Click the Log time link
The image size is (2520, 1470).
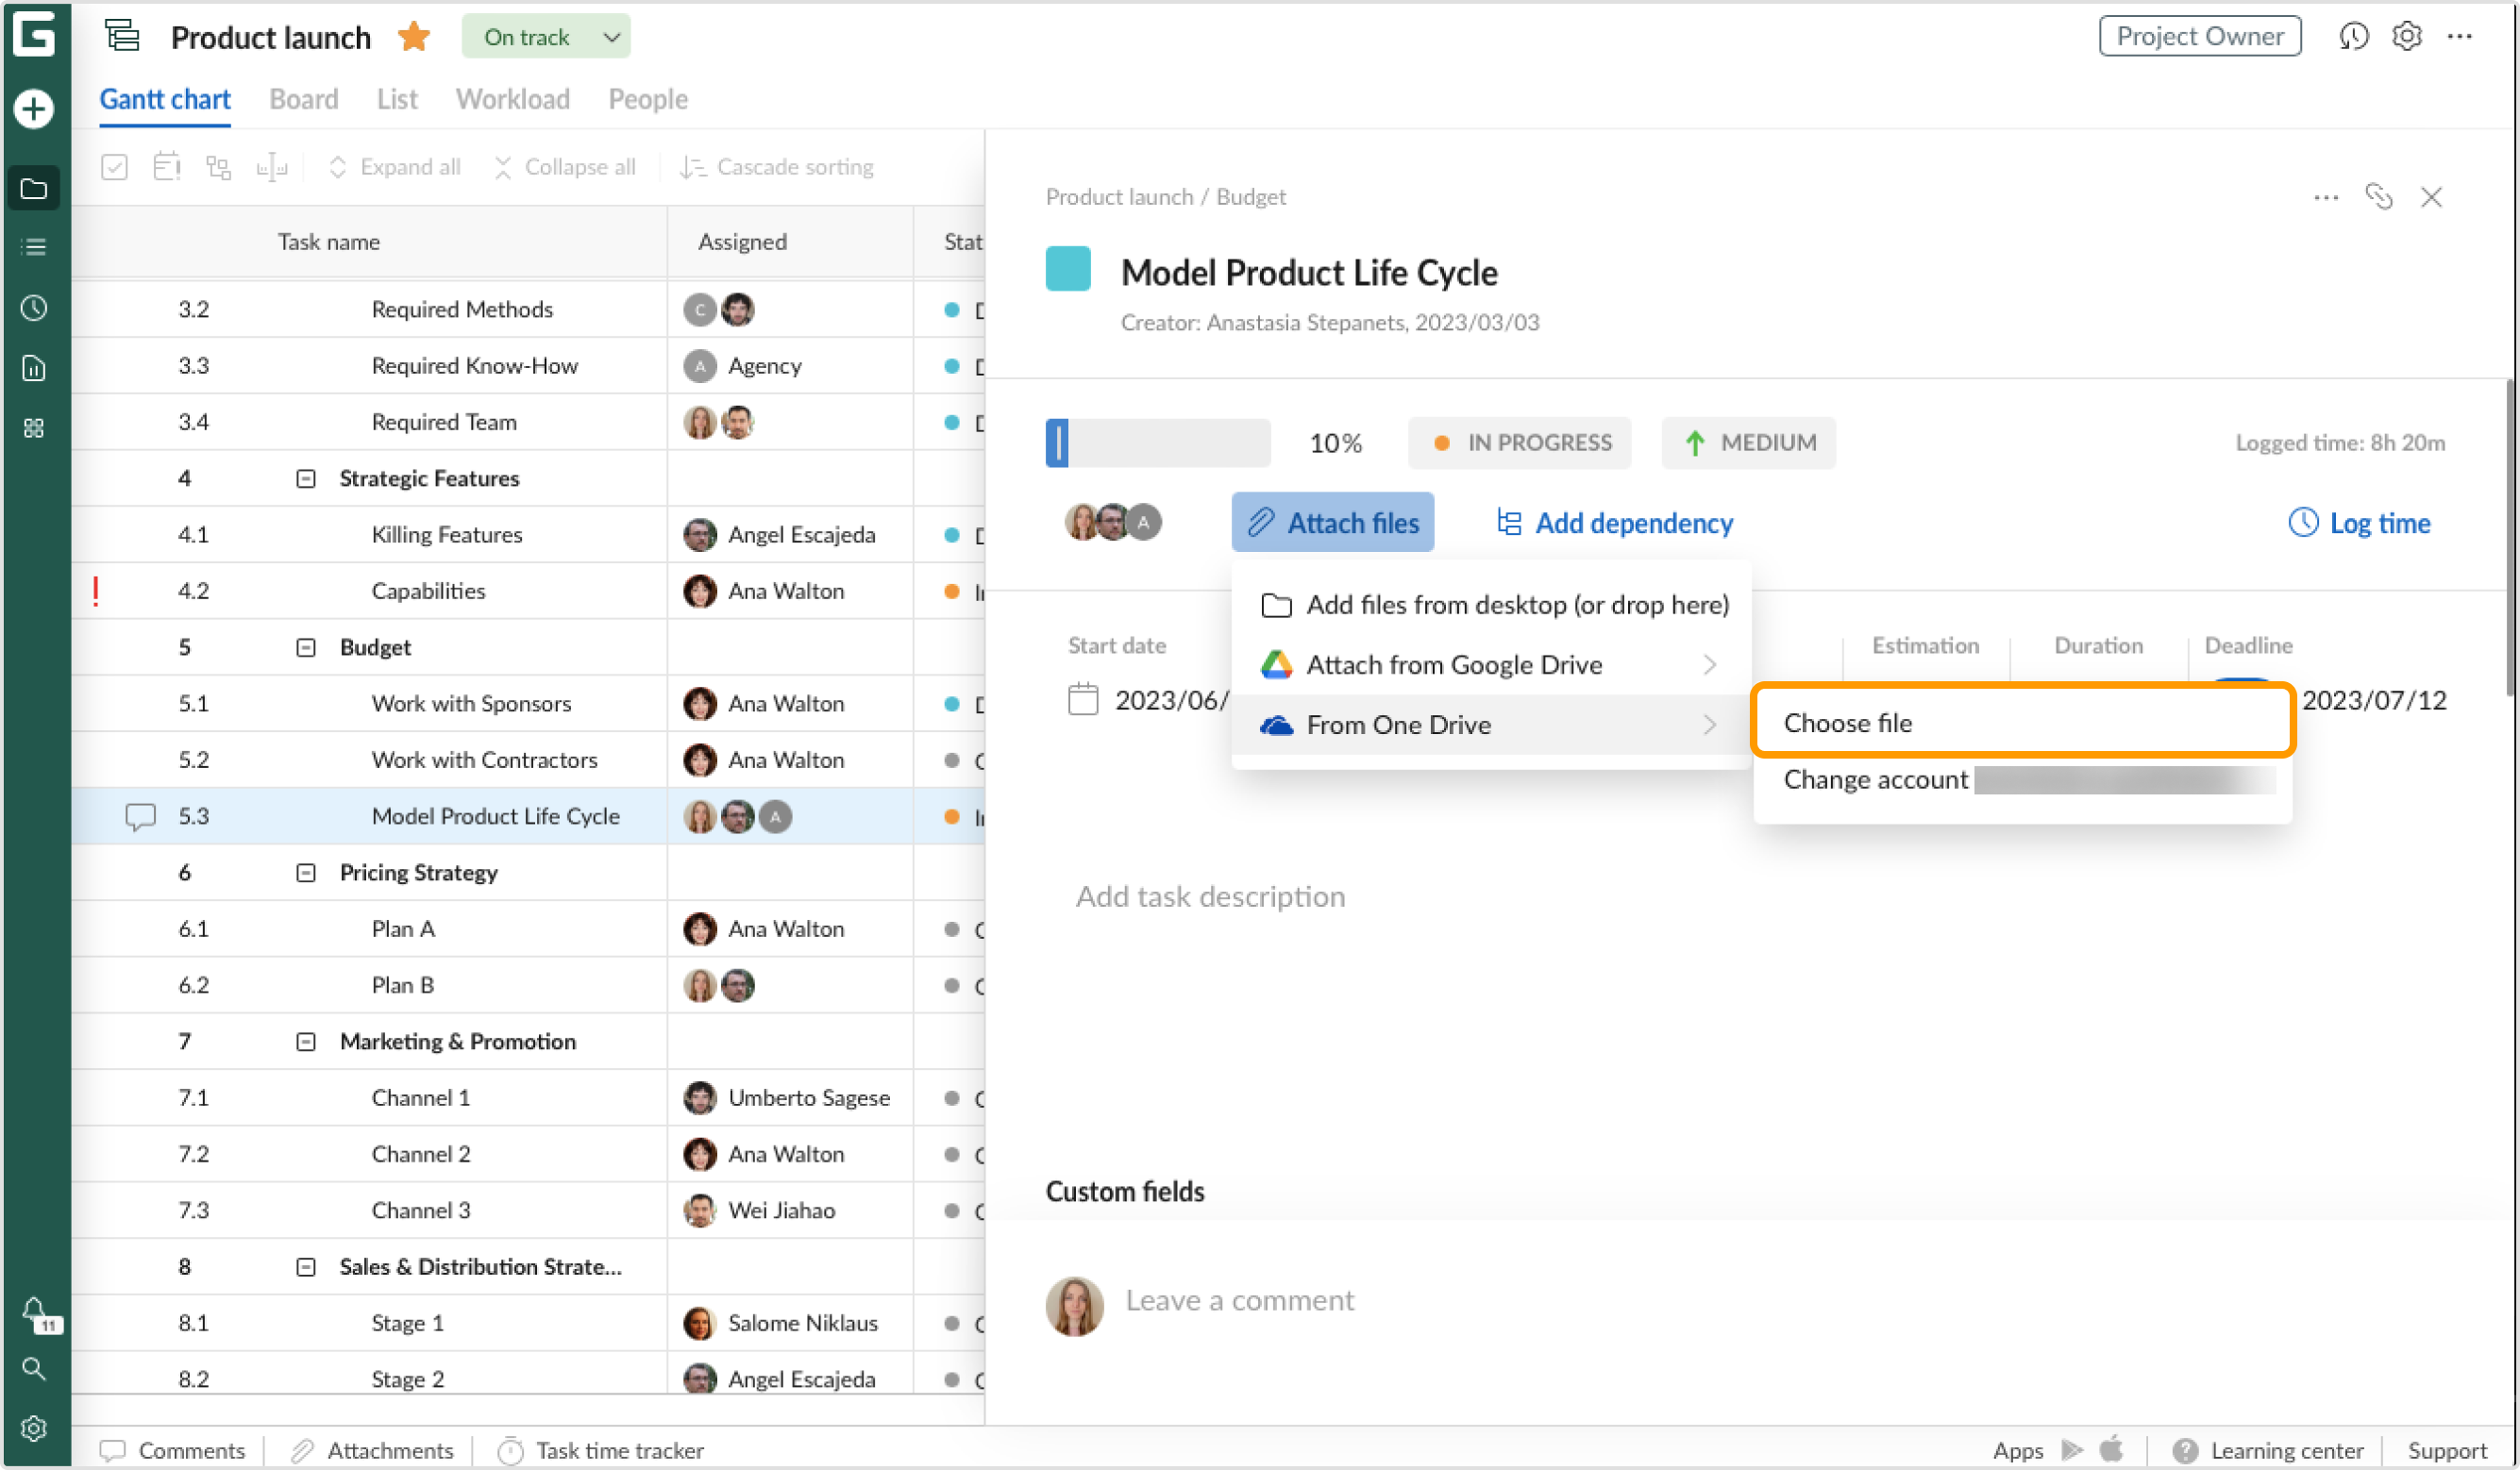[x=2358, y=523]
